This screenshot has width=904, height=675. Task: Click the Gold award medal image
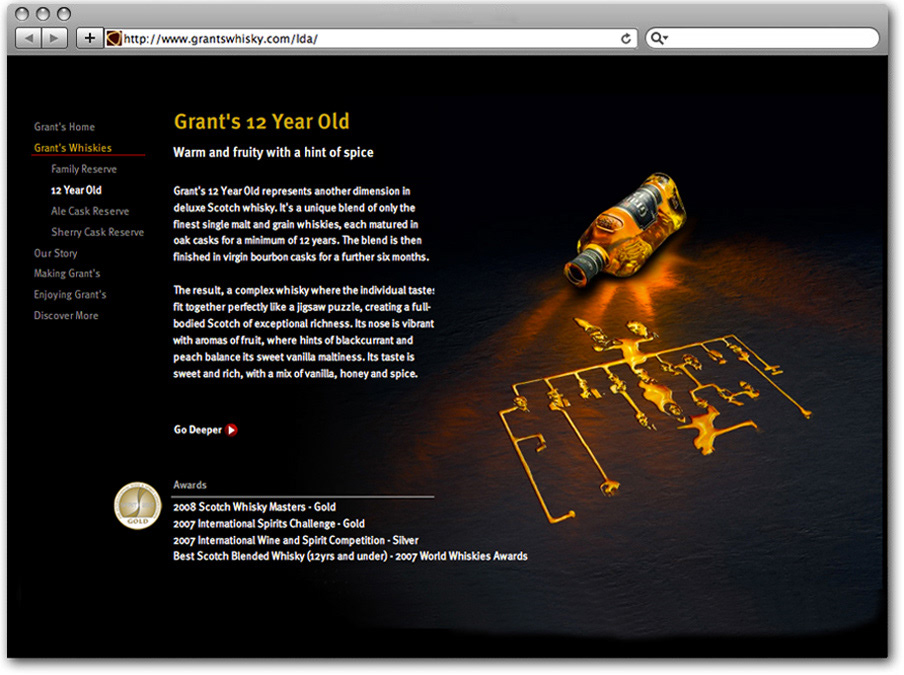137,506
